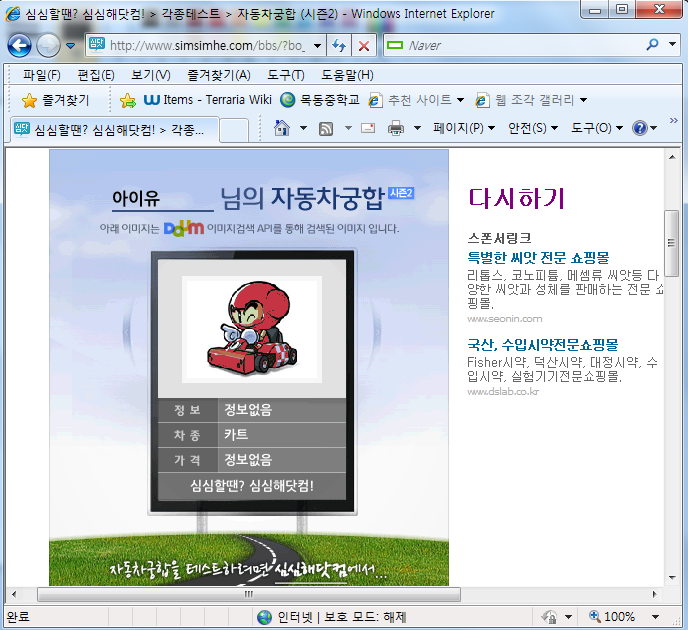Open the 안전(S) dropdown menu
688x630 pixels.
click(533, 128)
